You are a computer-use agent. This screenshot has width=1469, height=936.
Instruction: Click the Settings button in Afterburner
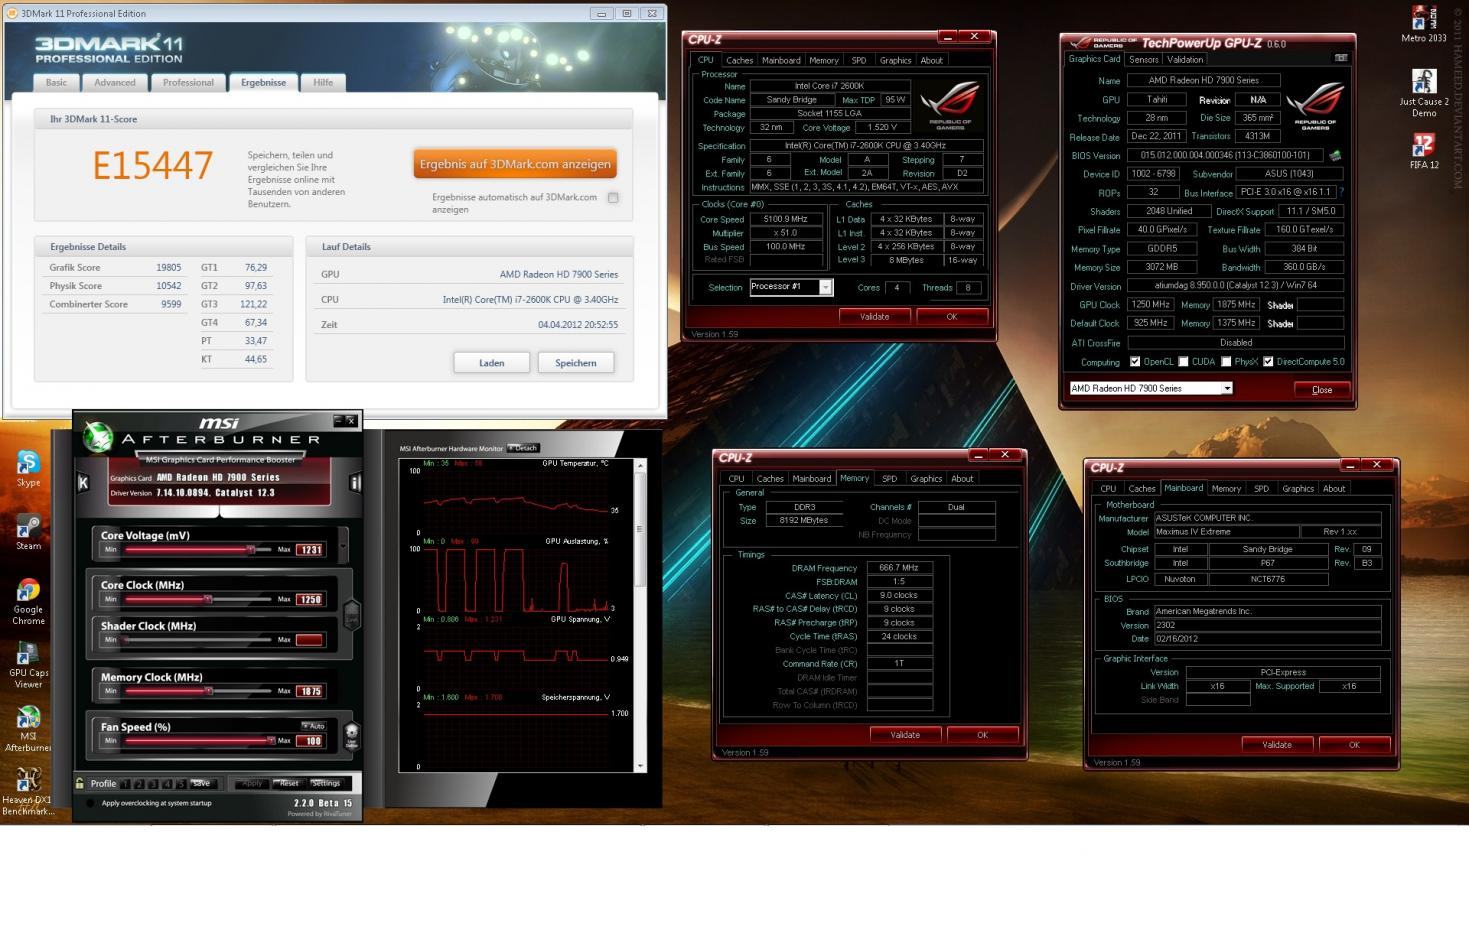coord(326,783)
